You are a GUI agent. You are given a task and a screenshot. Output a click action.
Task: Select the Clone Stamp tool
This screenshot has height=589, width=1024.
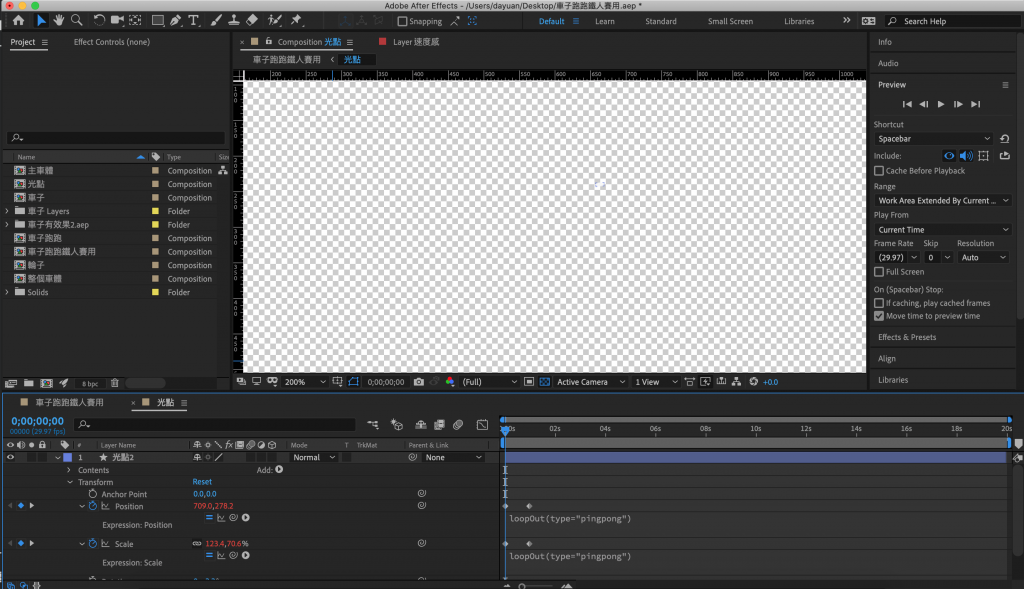coord(233,20)
